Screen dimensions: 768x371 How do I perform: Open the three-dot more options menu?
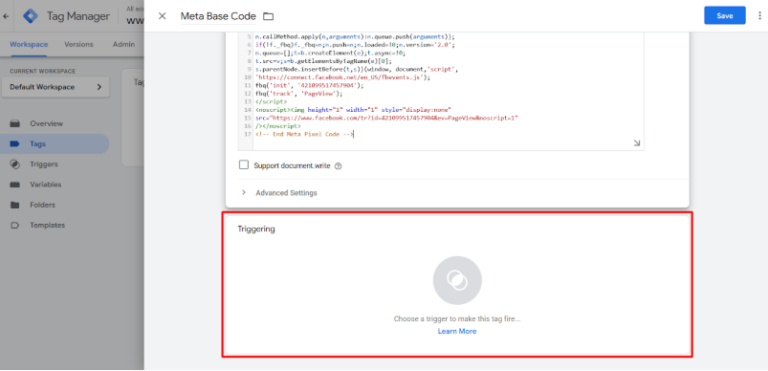pyautogui.click(x=760, y=16)
